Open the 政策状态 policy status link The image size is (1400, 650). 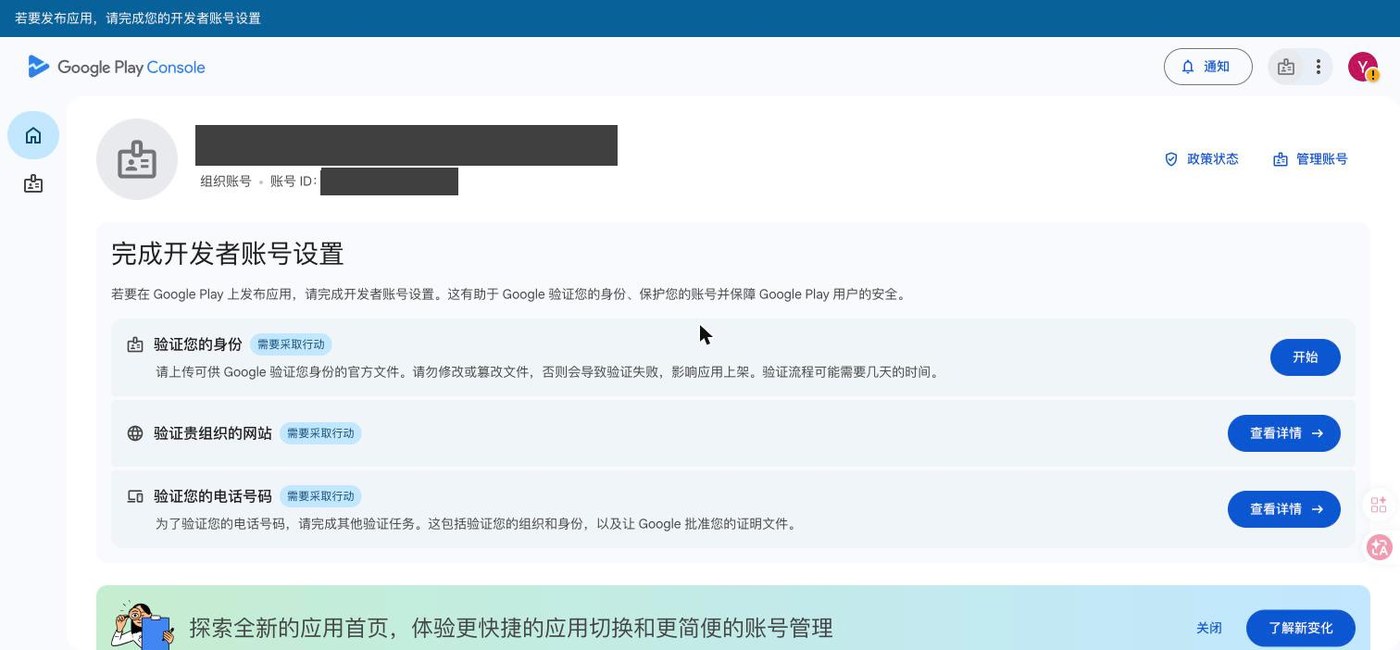(x=1201, y=159)
